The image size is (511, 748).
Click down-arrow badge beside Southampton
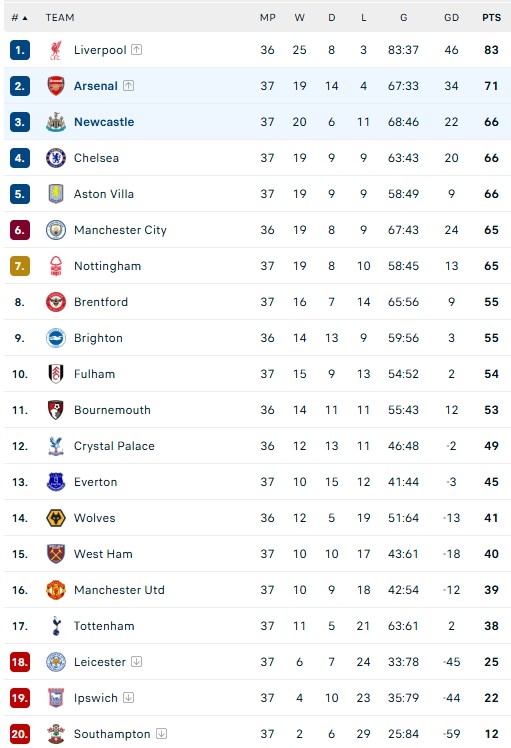(161, 734)
